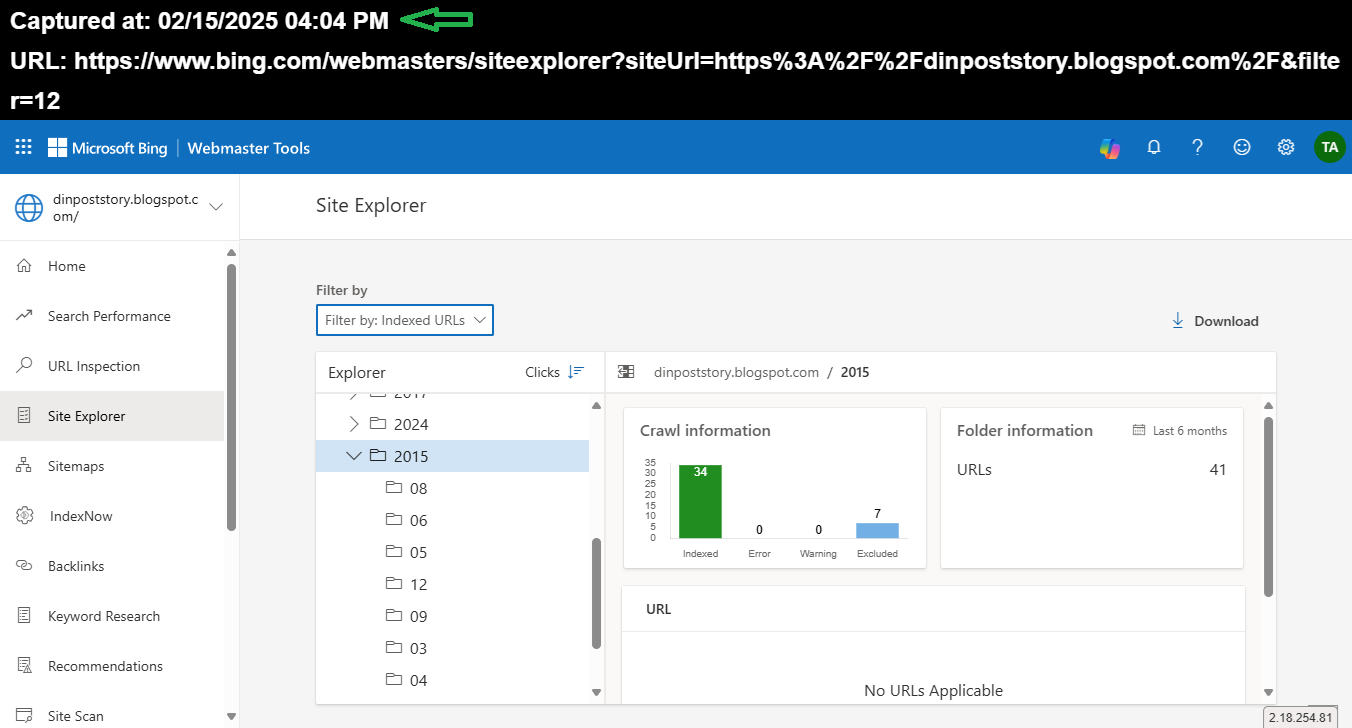Click the blue Excluded bar
This screenshot has height=728, width=1352.
click(877, 530)
